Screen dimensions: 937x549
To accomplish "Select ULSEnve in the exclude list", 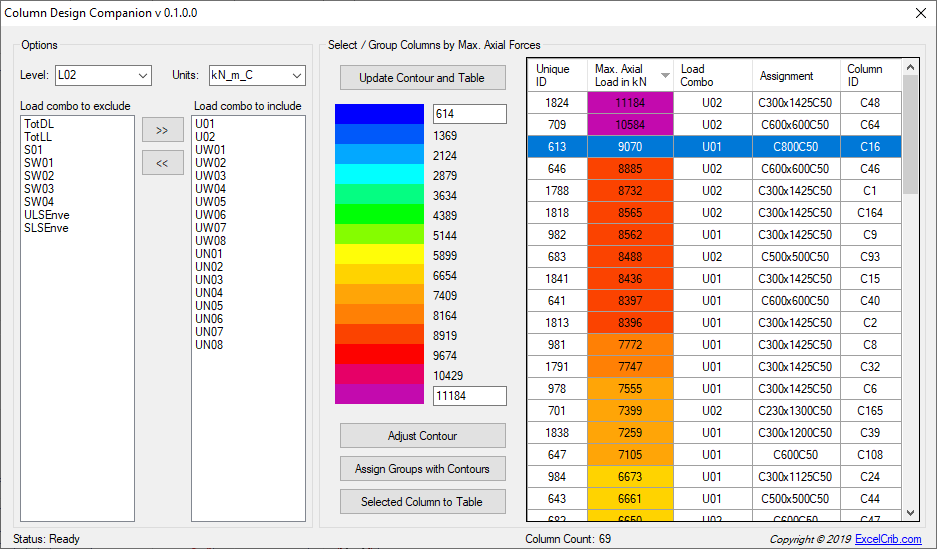I will coord(47,215).
